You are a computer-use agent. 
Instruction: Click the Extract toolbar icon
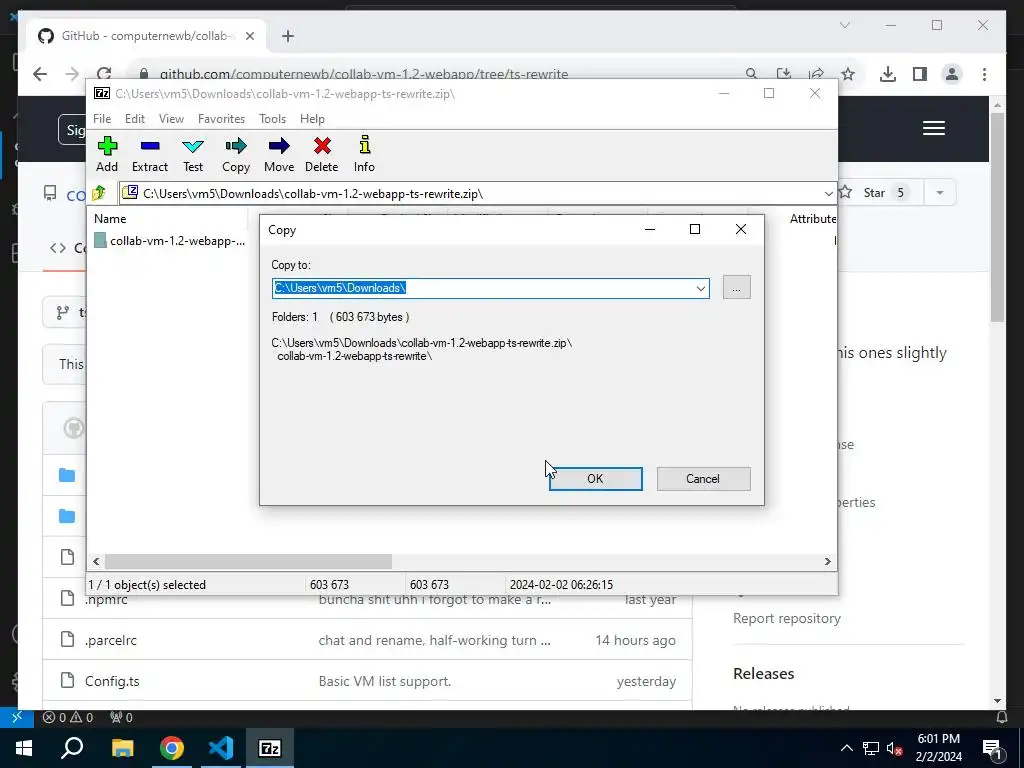click(150, 154)
